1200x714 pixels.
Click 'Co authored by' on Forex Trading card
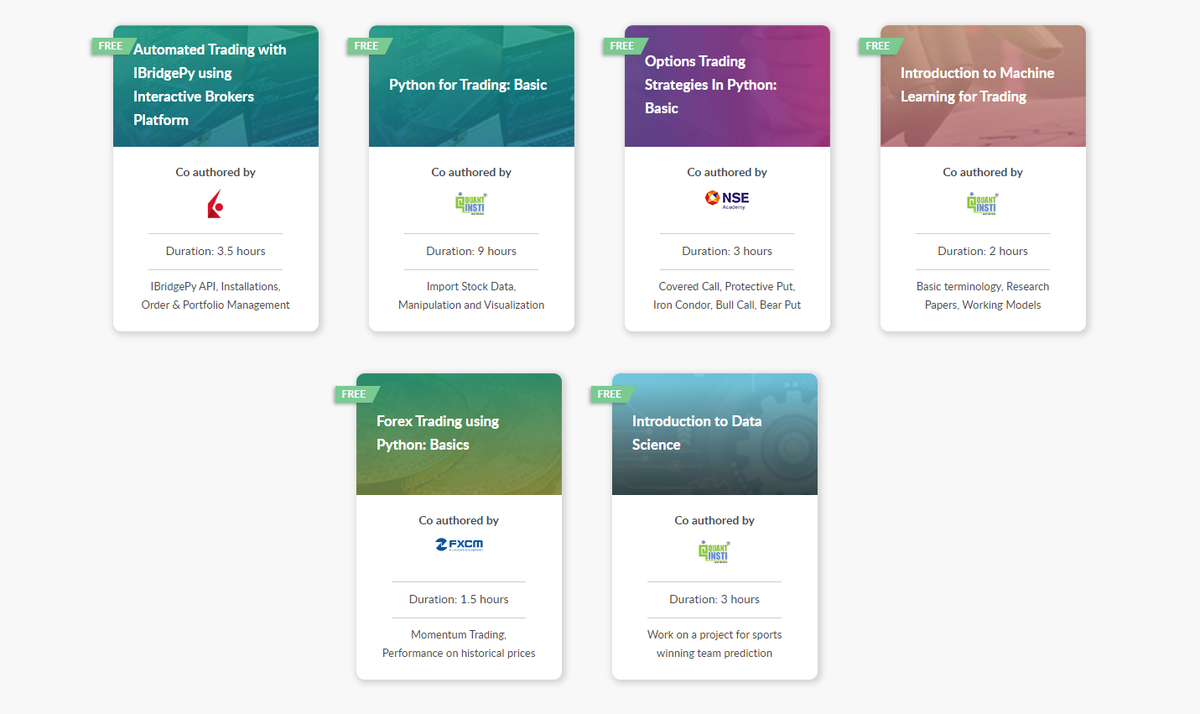(x=459, y=520)
